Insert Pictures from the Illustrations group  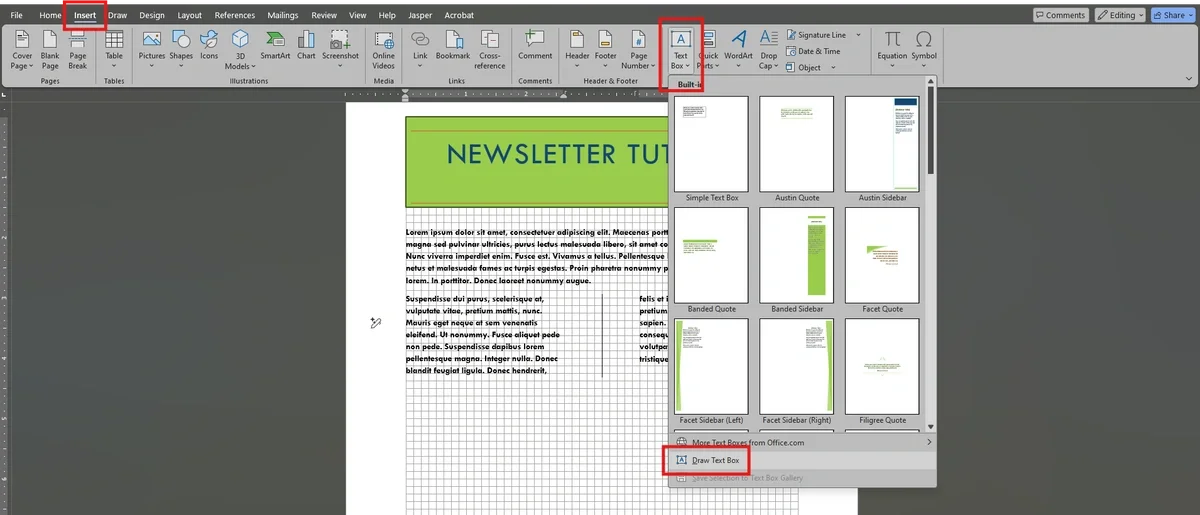[152, 48]
